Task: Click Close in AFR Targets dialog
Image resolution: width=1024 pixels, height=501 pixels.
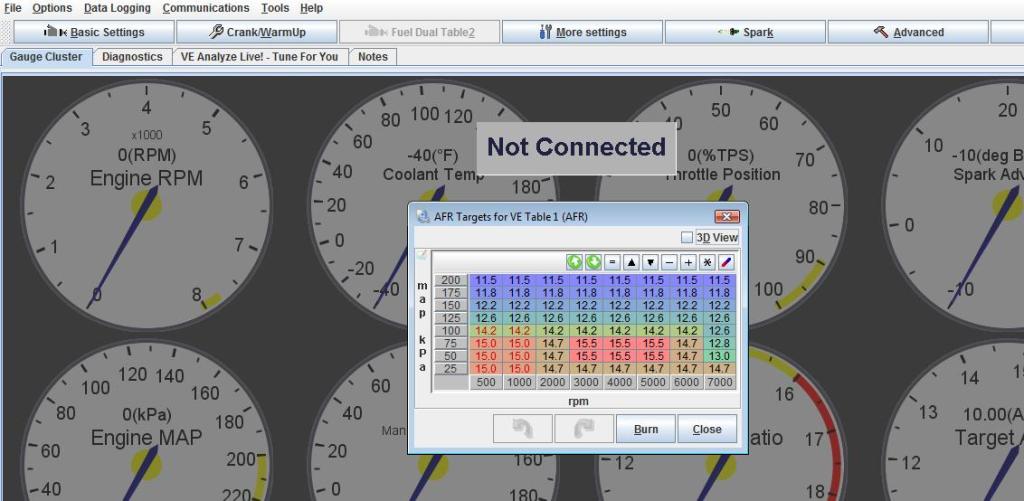Action: pos(706,429)
